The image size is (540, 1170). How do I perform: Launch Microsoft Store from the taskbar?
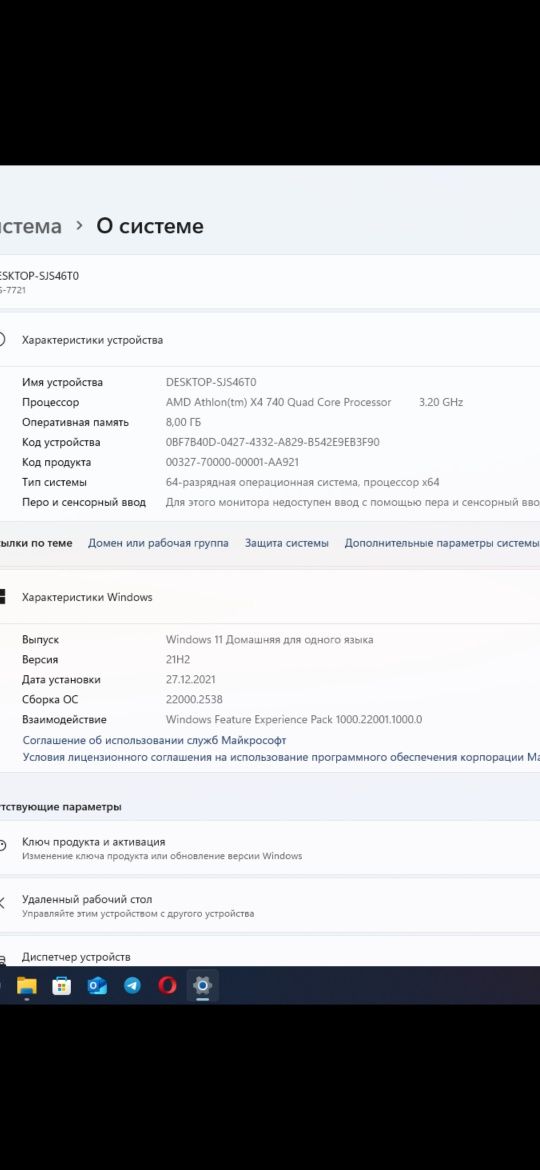tap(61, 986)
